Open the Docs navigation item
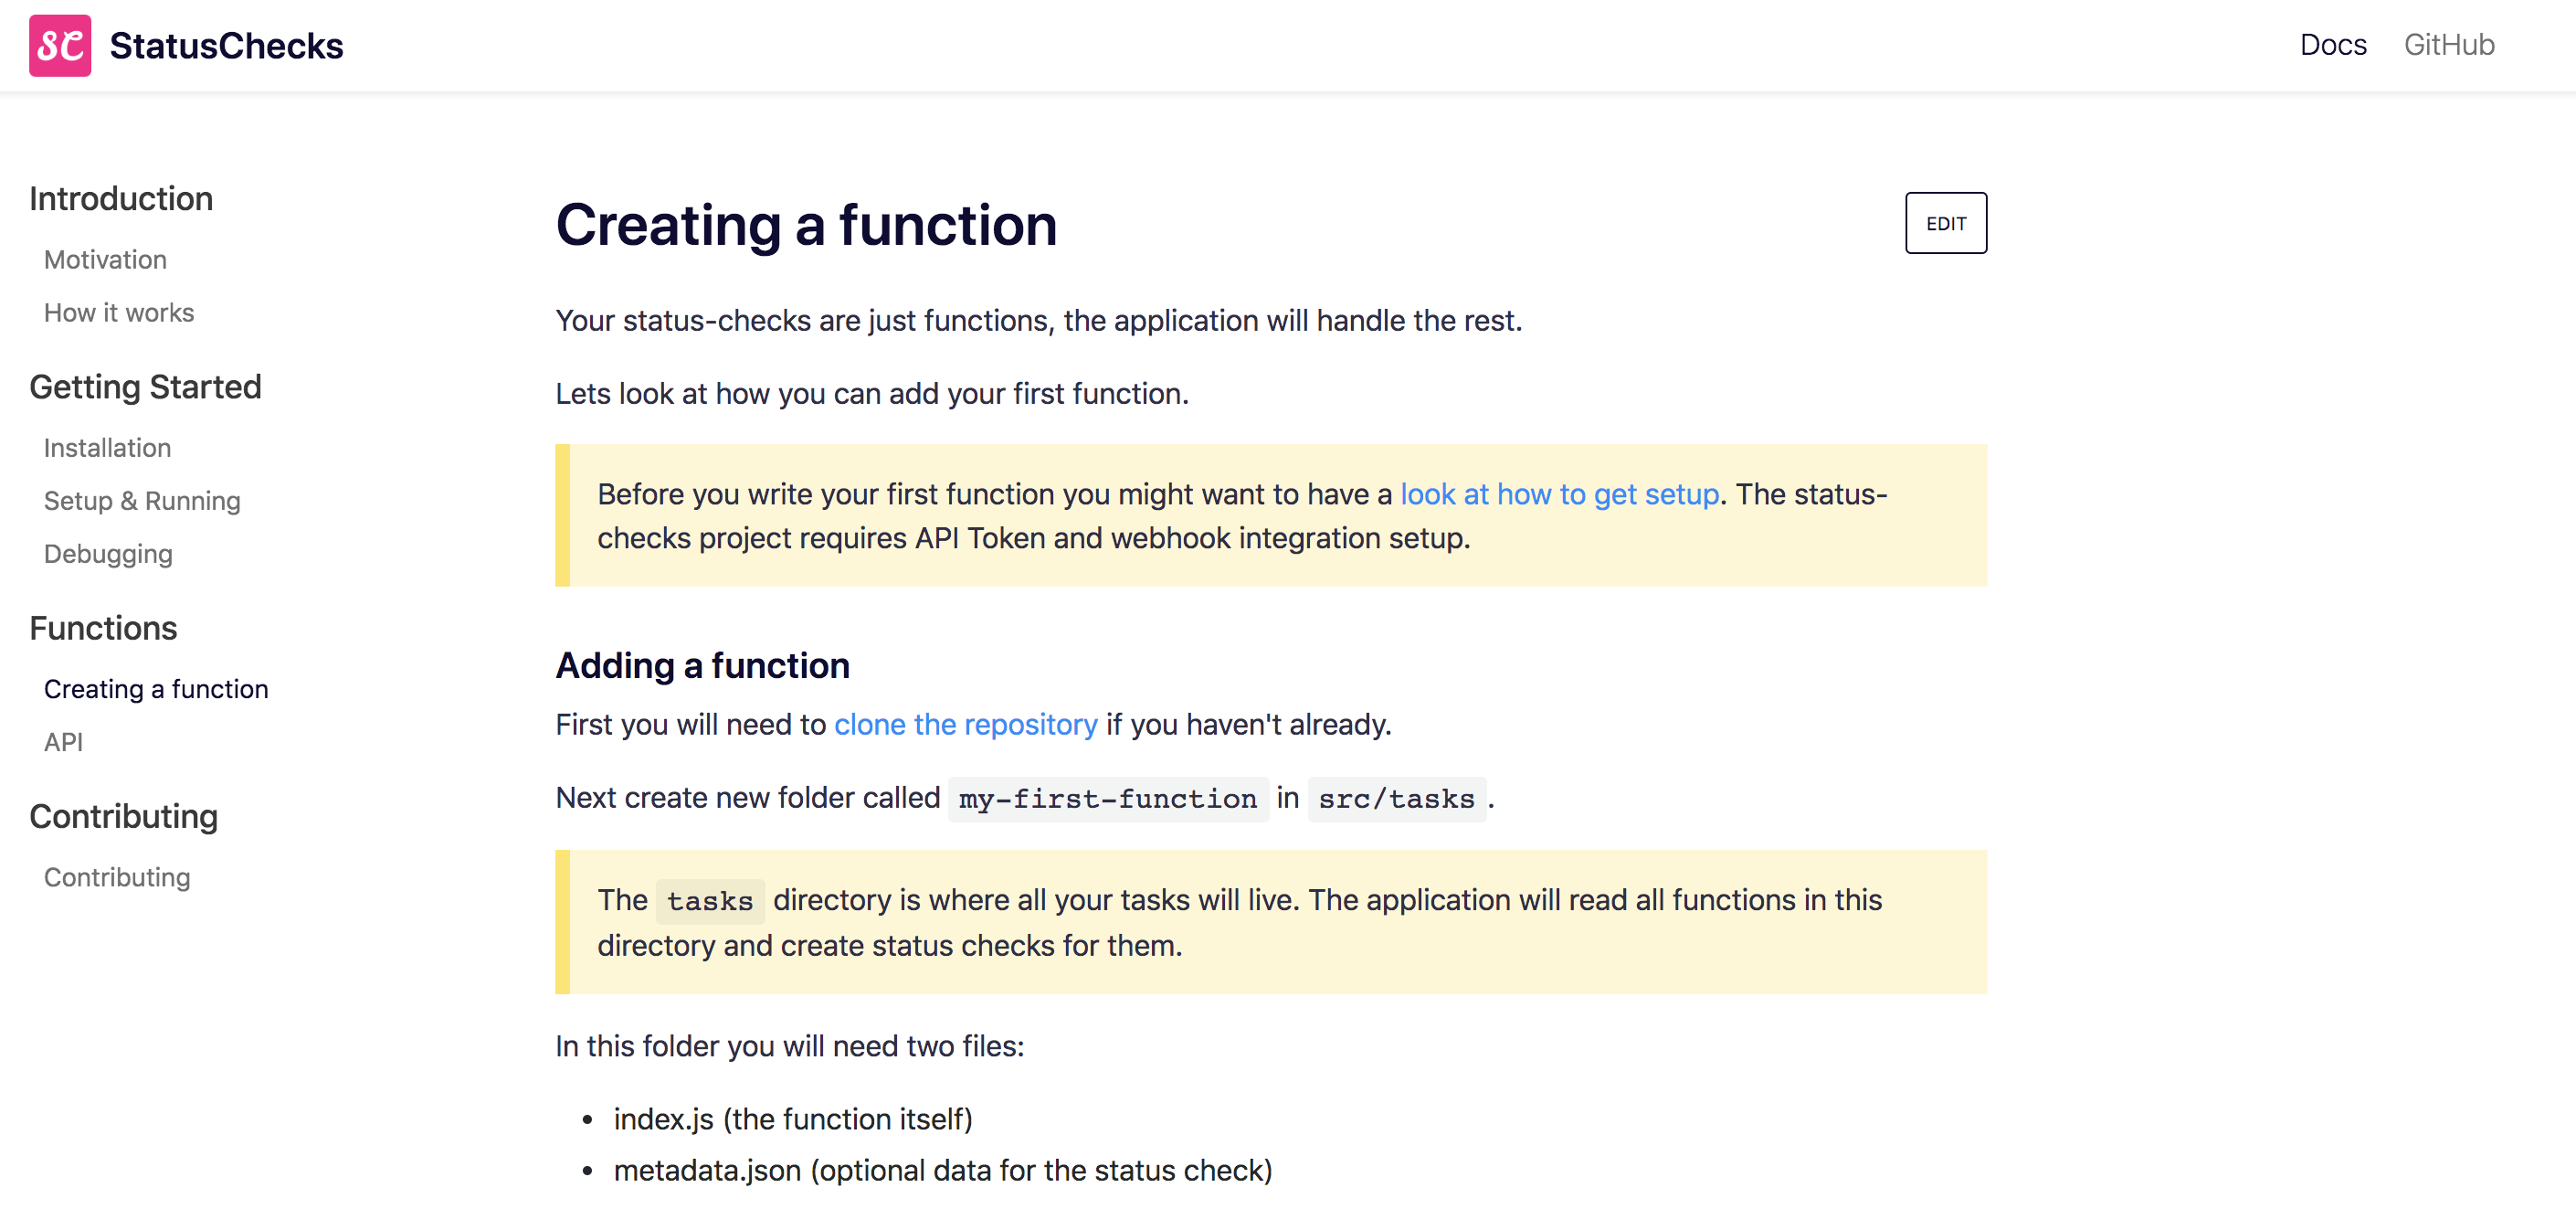 pyautogui.click(x=2332, y=45)
